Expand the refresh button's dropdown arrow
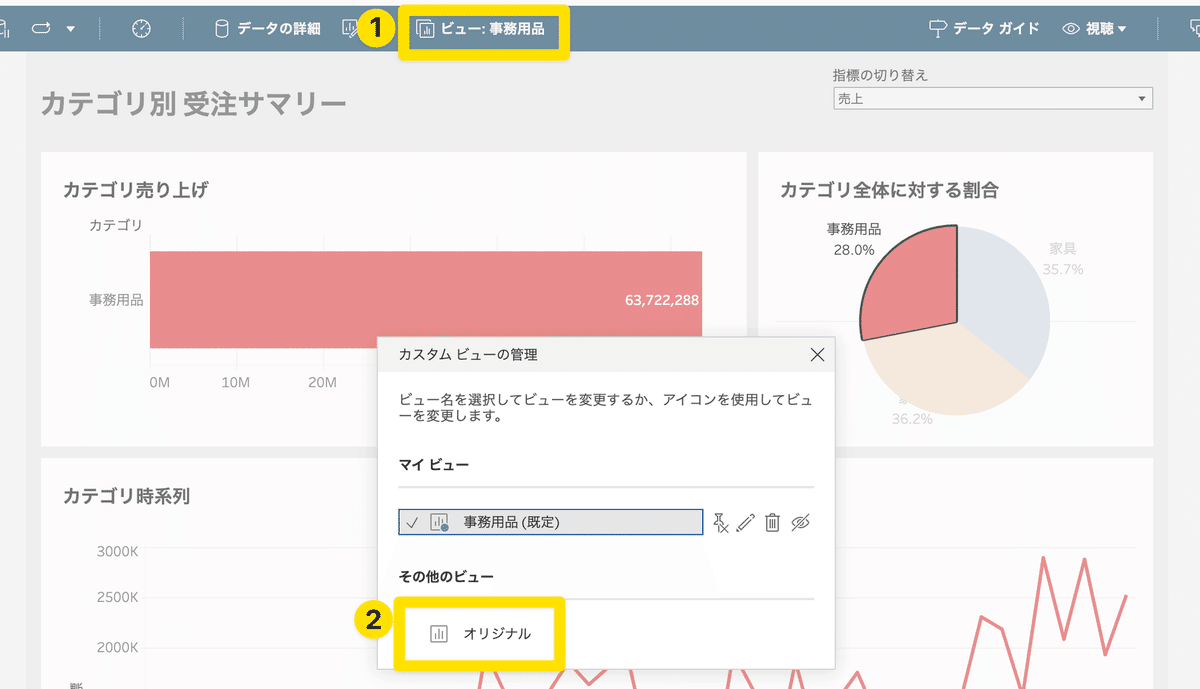 pos(70,29)
